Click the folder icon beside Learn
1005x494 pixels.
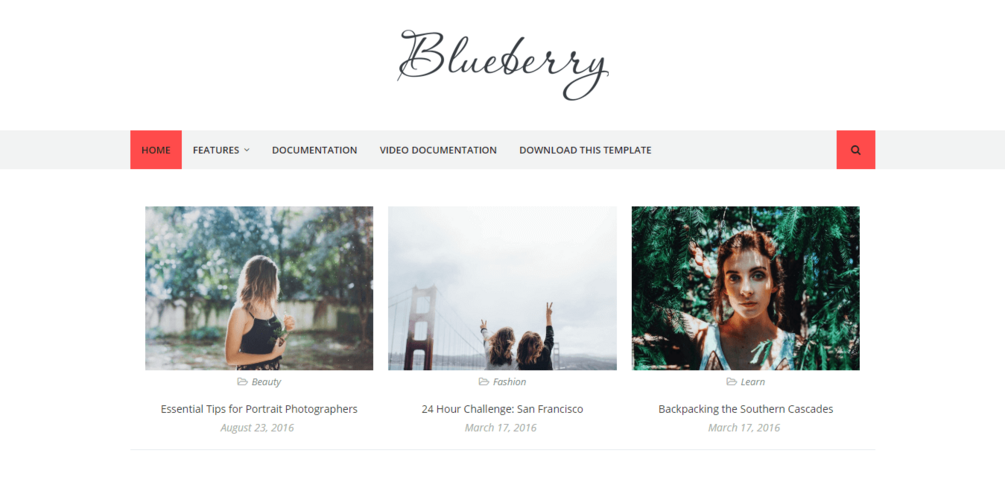pos(731,382)
